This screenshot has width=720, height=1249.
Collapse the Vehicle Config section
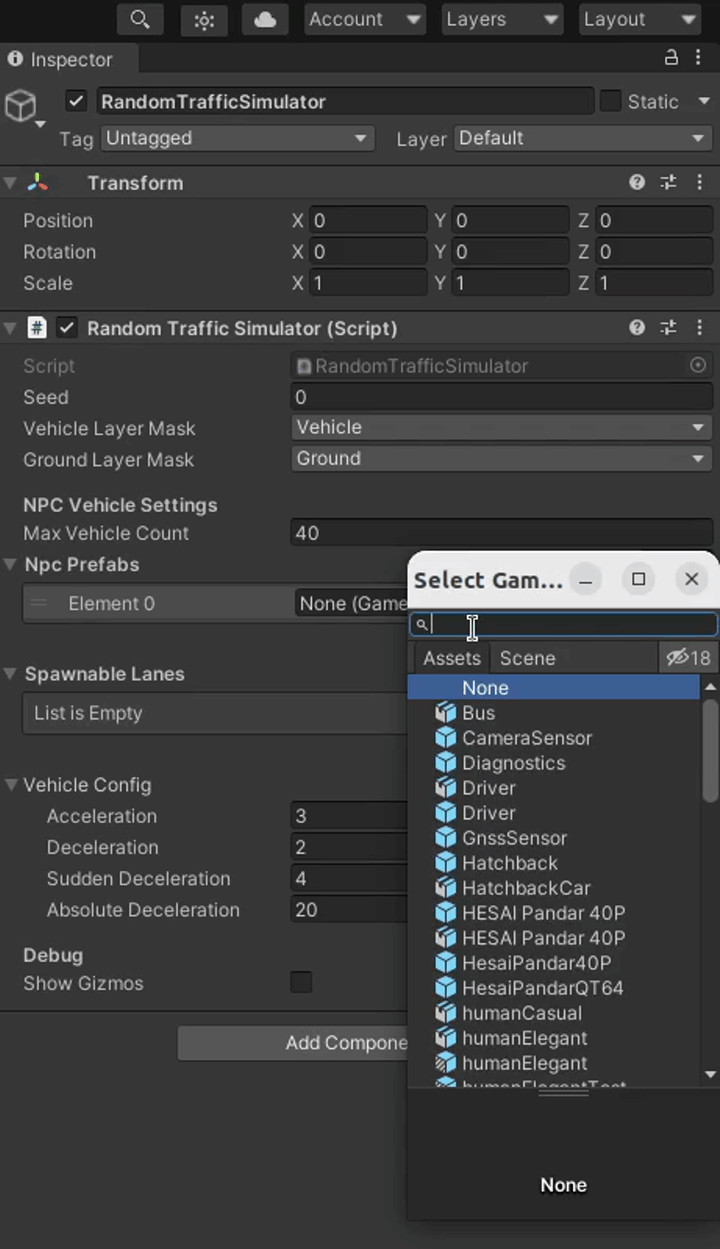(x=12, y=785)
